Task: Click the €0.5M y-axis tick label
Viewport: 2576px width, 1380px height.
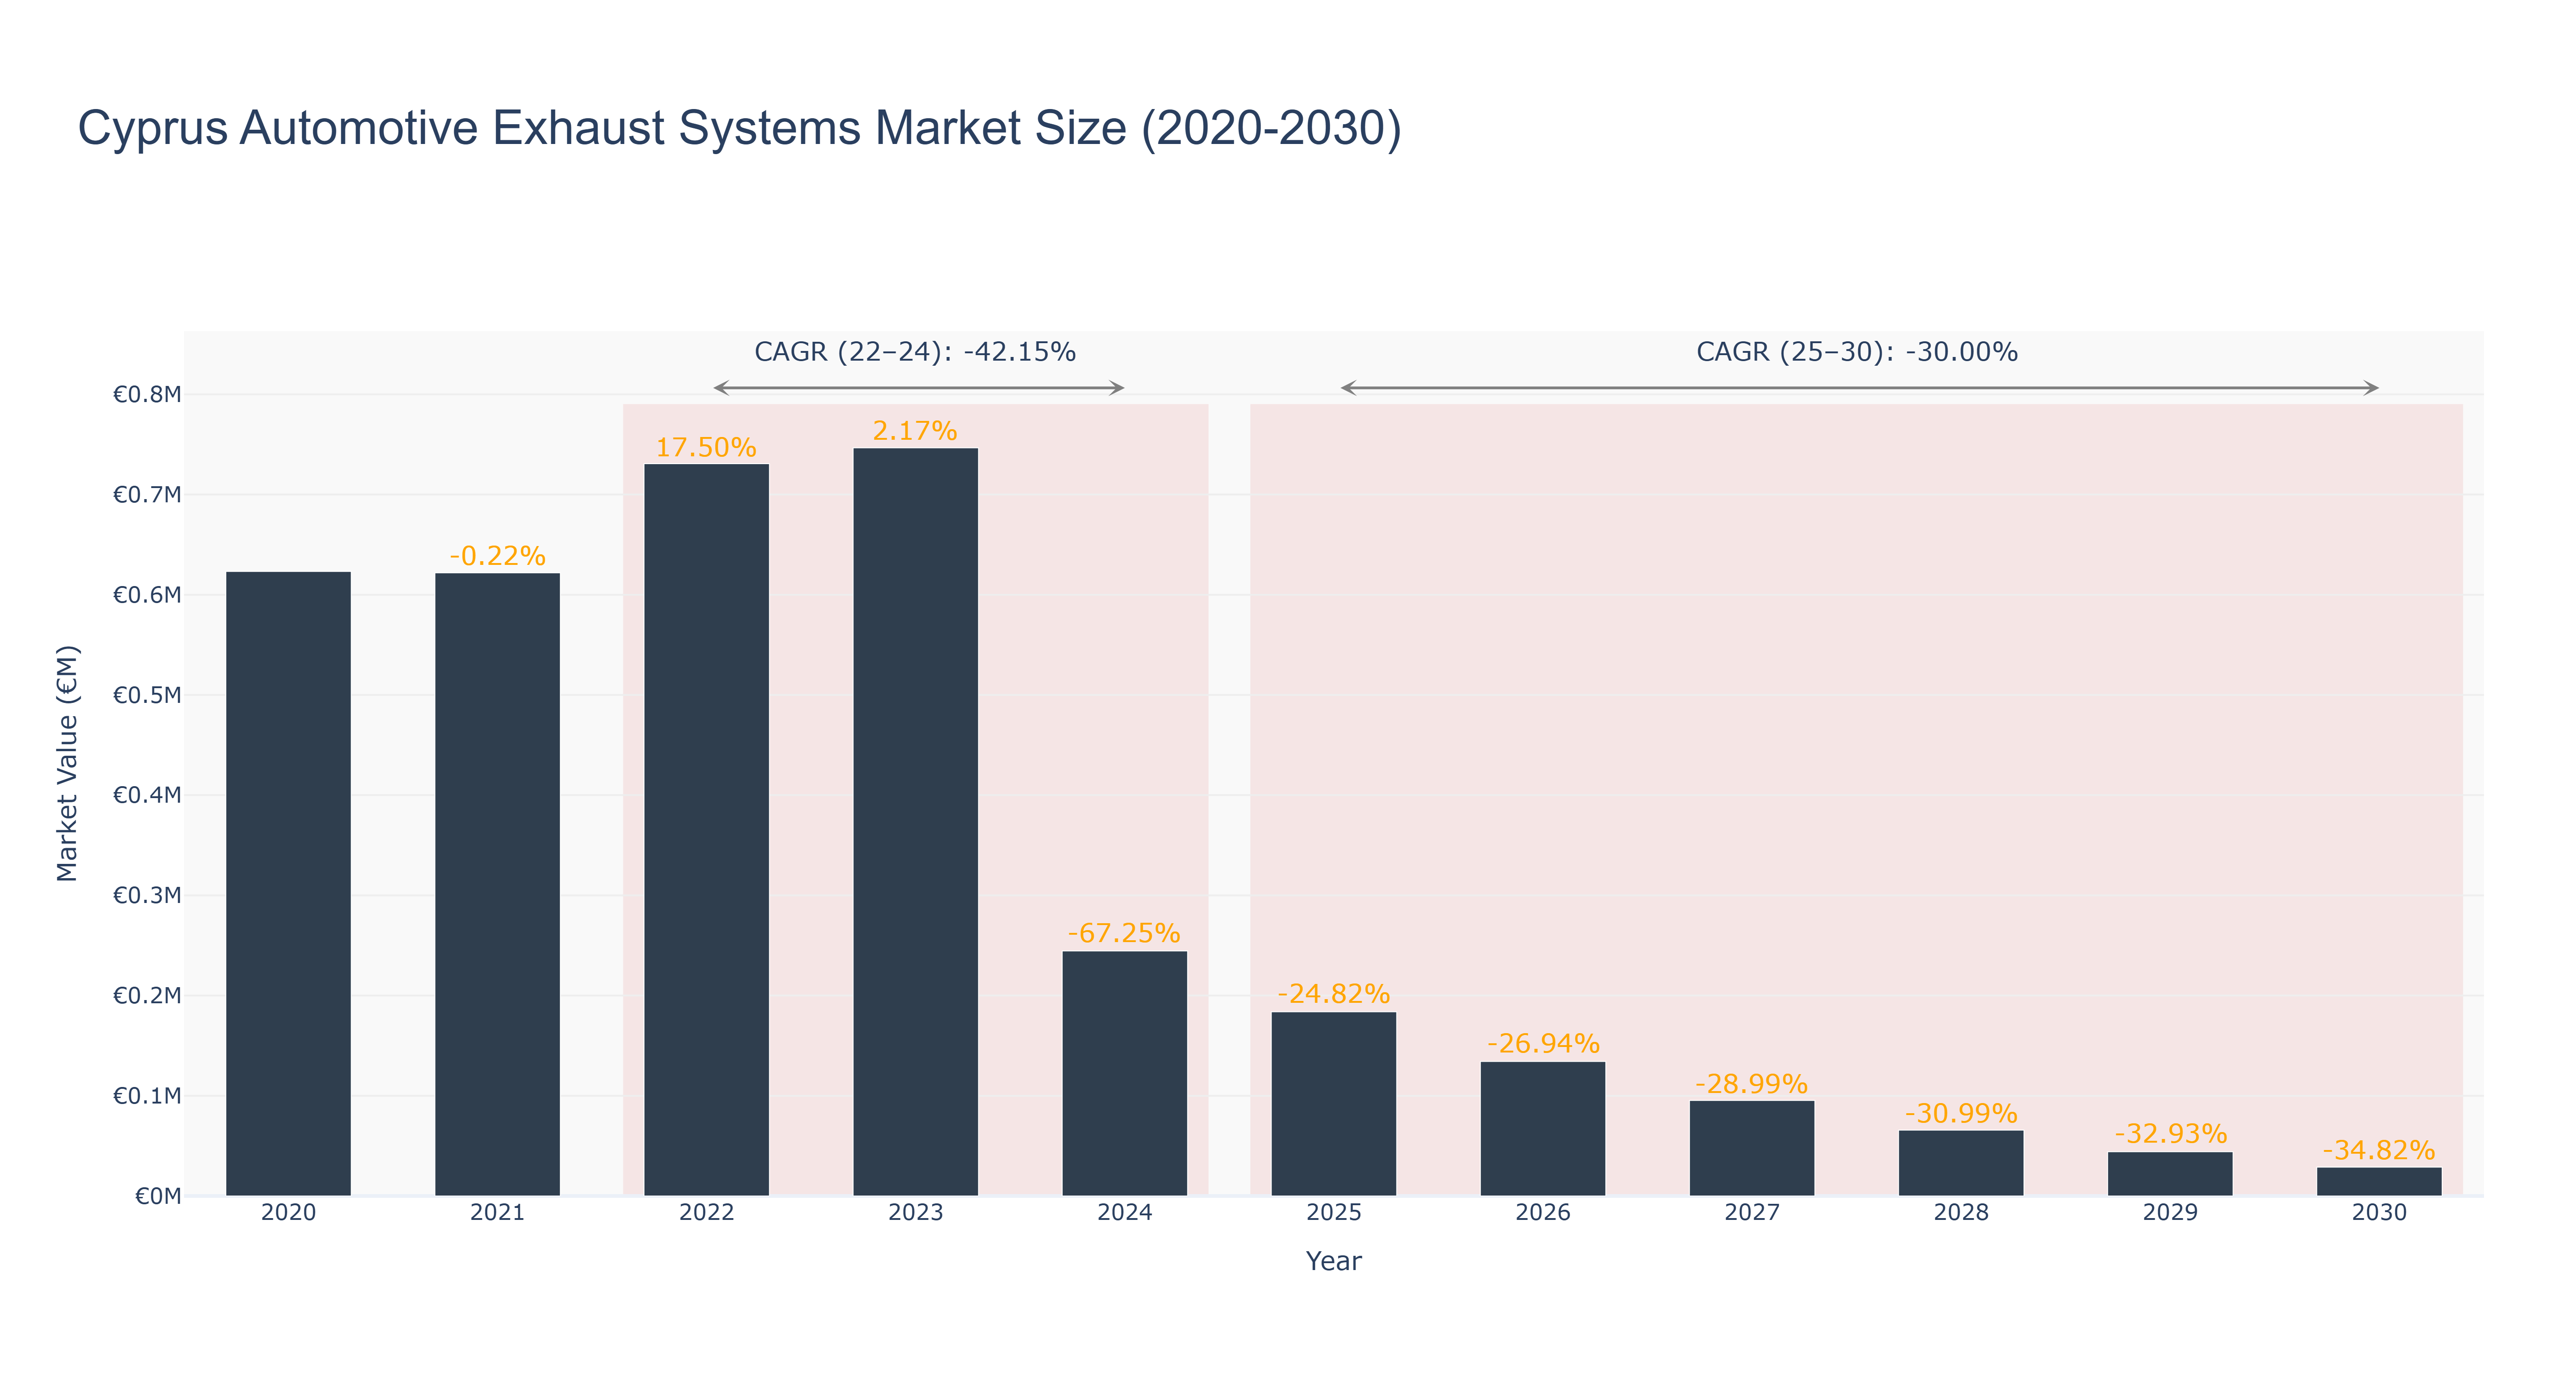Action: (x=147, y=695)
